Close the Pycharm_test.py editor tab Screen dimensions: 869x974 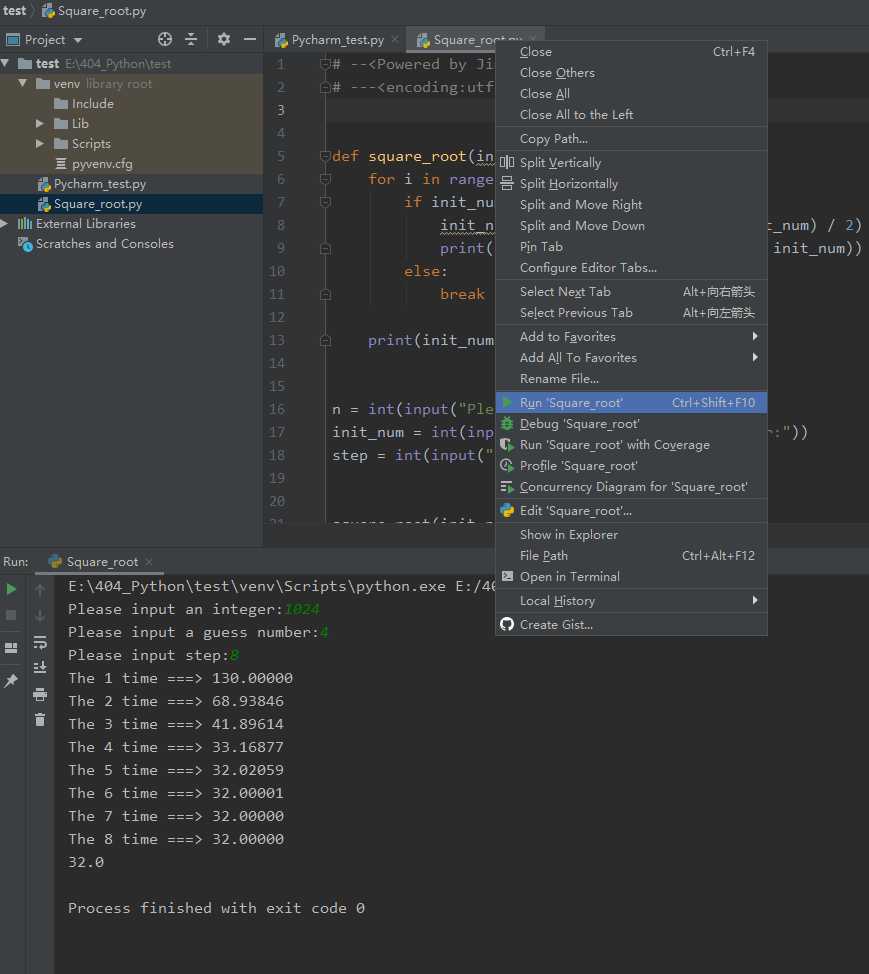pos(395,39)
